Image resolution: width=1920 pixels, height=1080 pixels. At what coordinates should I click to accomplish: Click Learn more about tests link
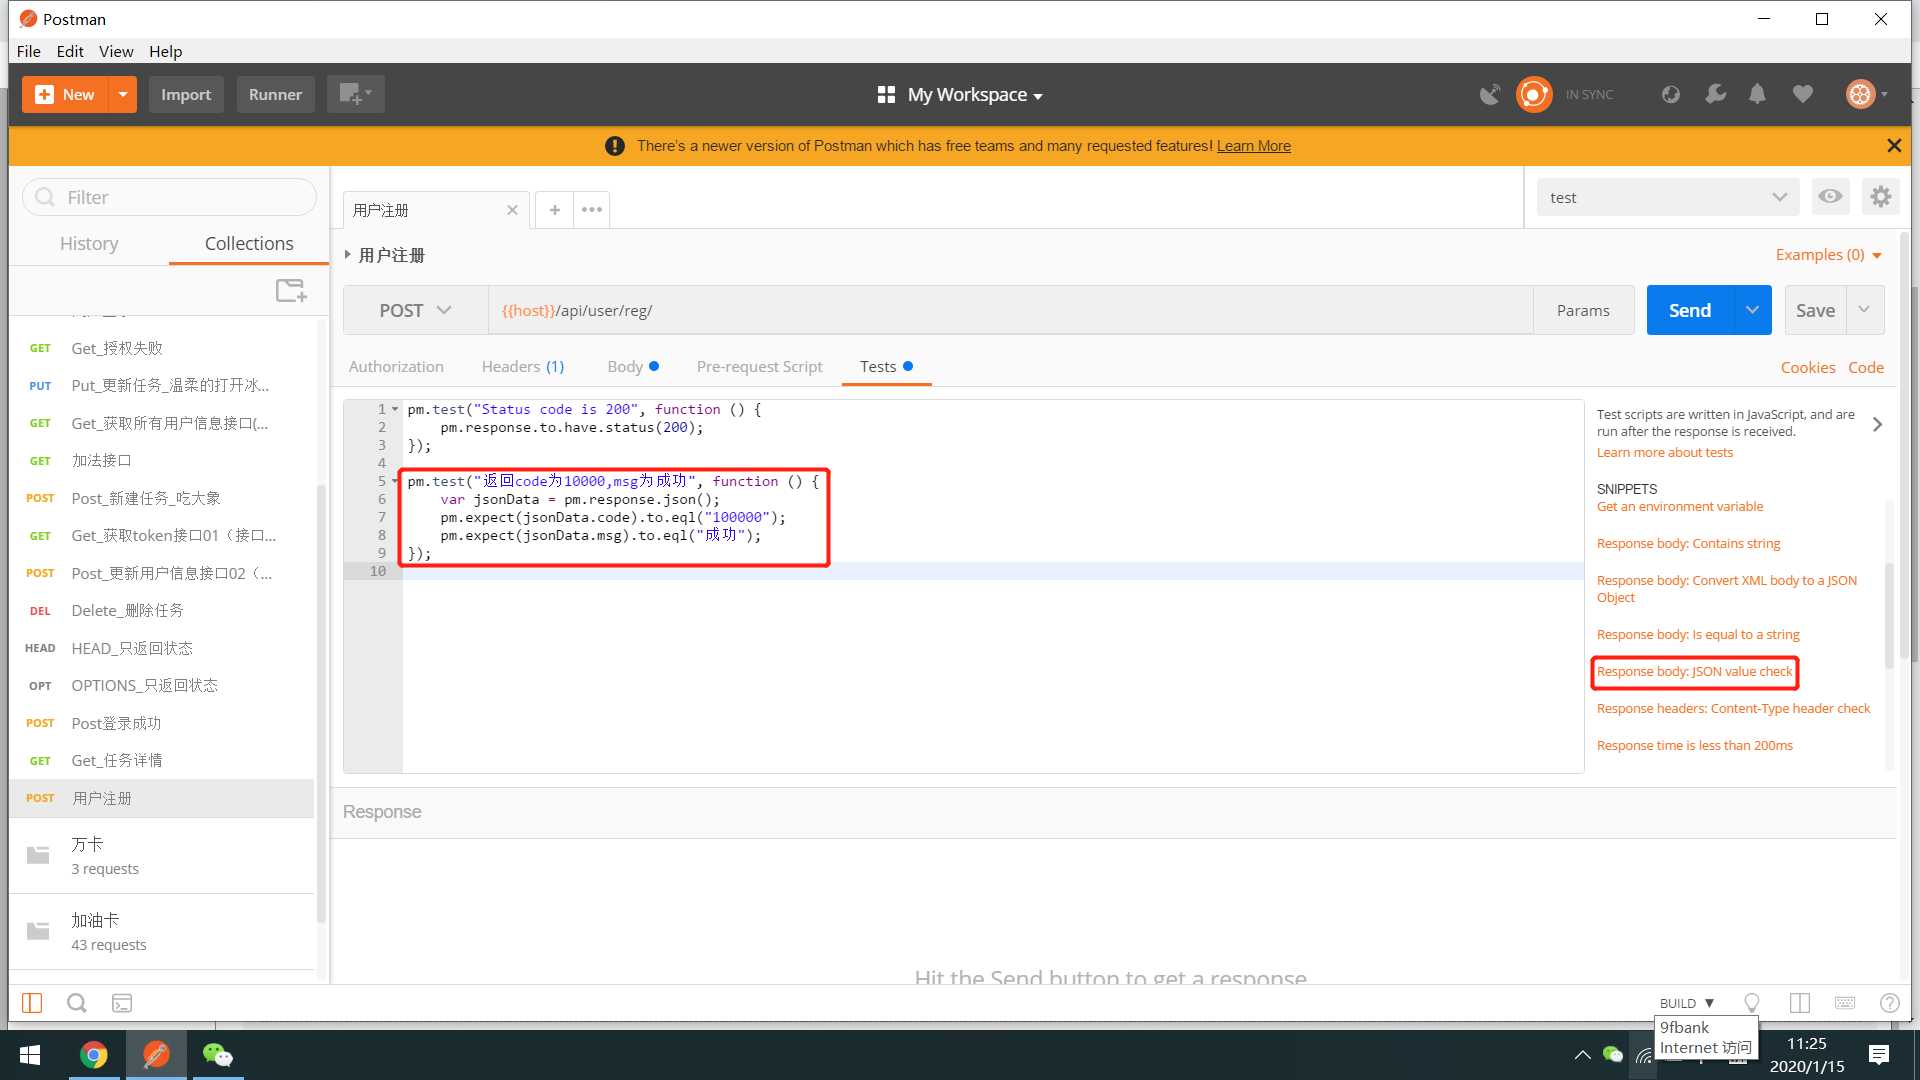coord(1664,452)
